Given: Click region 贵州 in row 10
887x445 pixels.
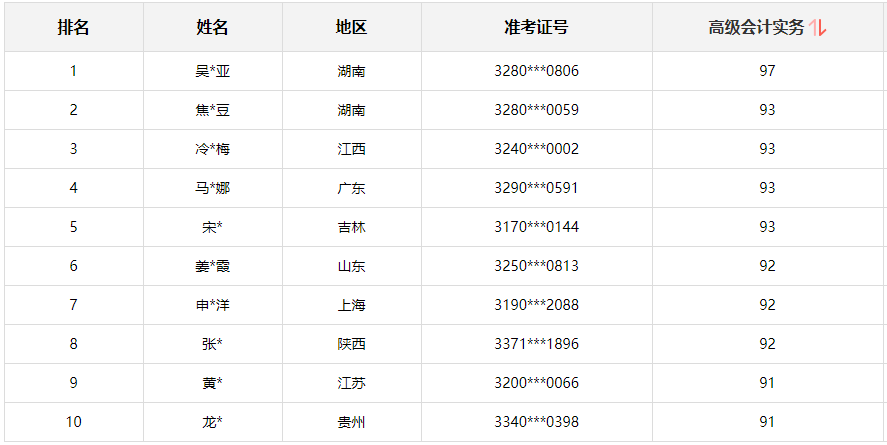Looking at the screenshot, I should [351, 422].
